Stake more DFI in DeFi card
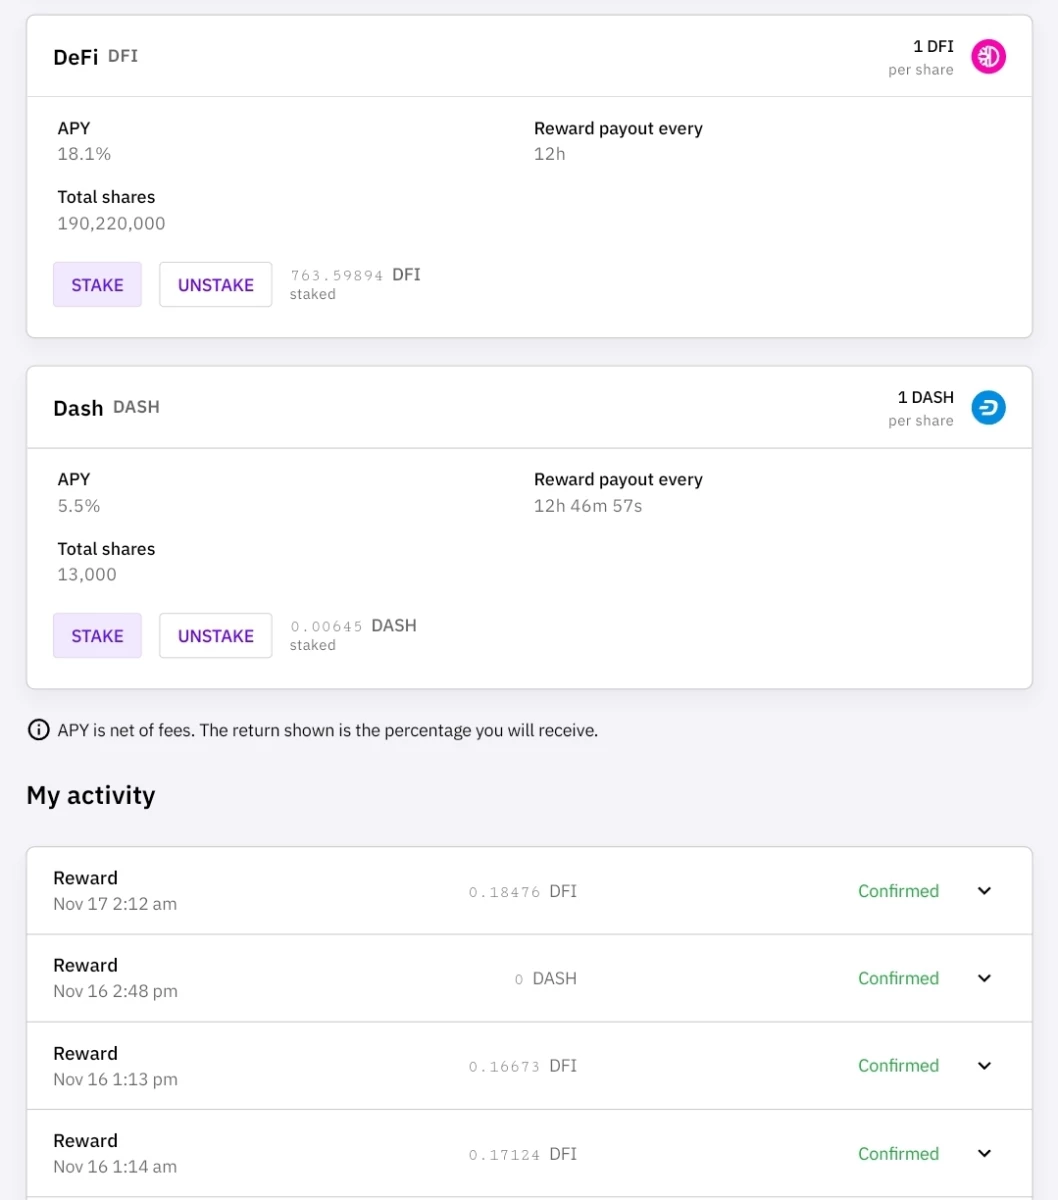 (x=97, y=285)
